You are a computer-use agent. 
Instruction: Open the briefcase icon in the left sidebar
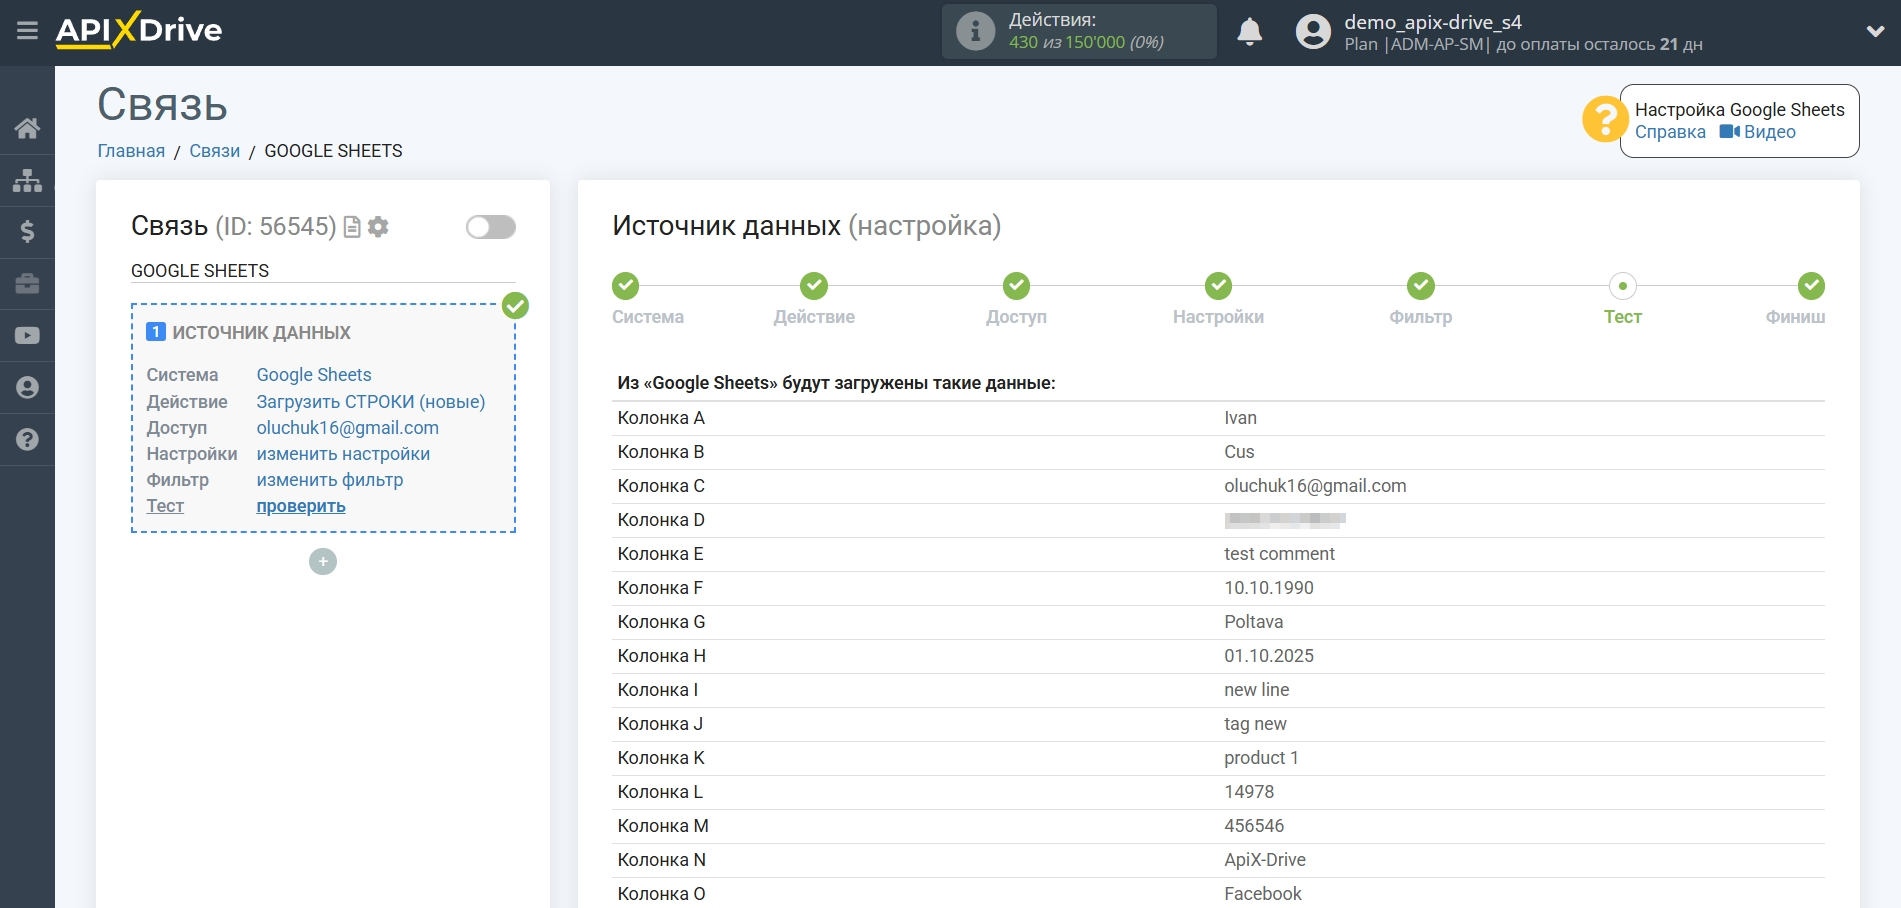(27, 284)
